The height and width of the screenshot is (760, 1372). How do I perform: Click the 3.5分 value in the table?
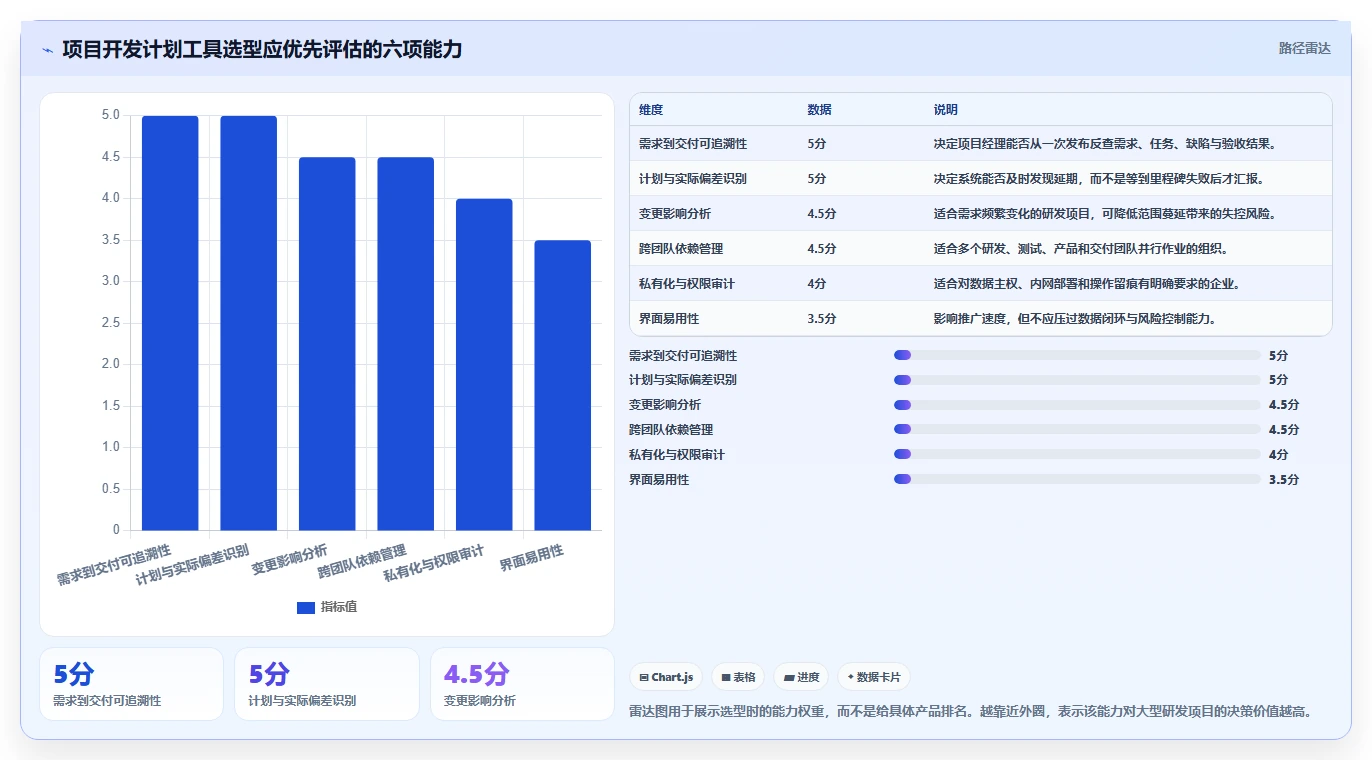822,319
